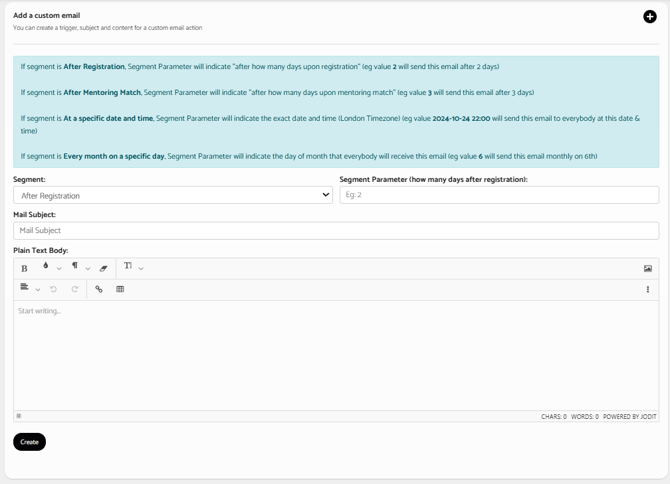Click the undo icon in editor
The width and height of the screenshot is (670, 484).
[x=53, y=289]
